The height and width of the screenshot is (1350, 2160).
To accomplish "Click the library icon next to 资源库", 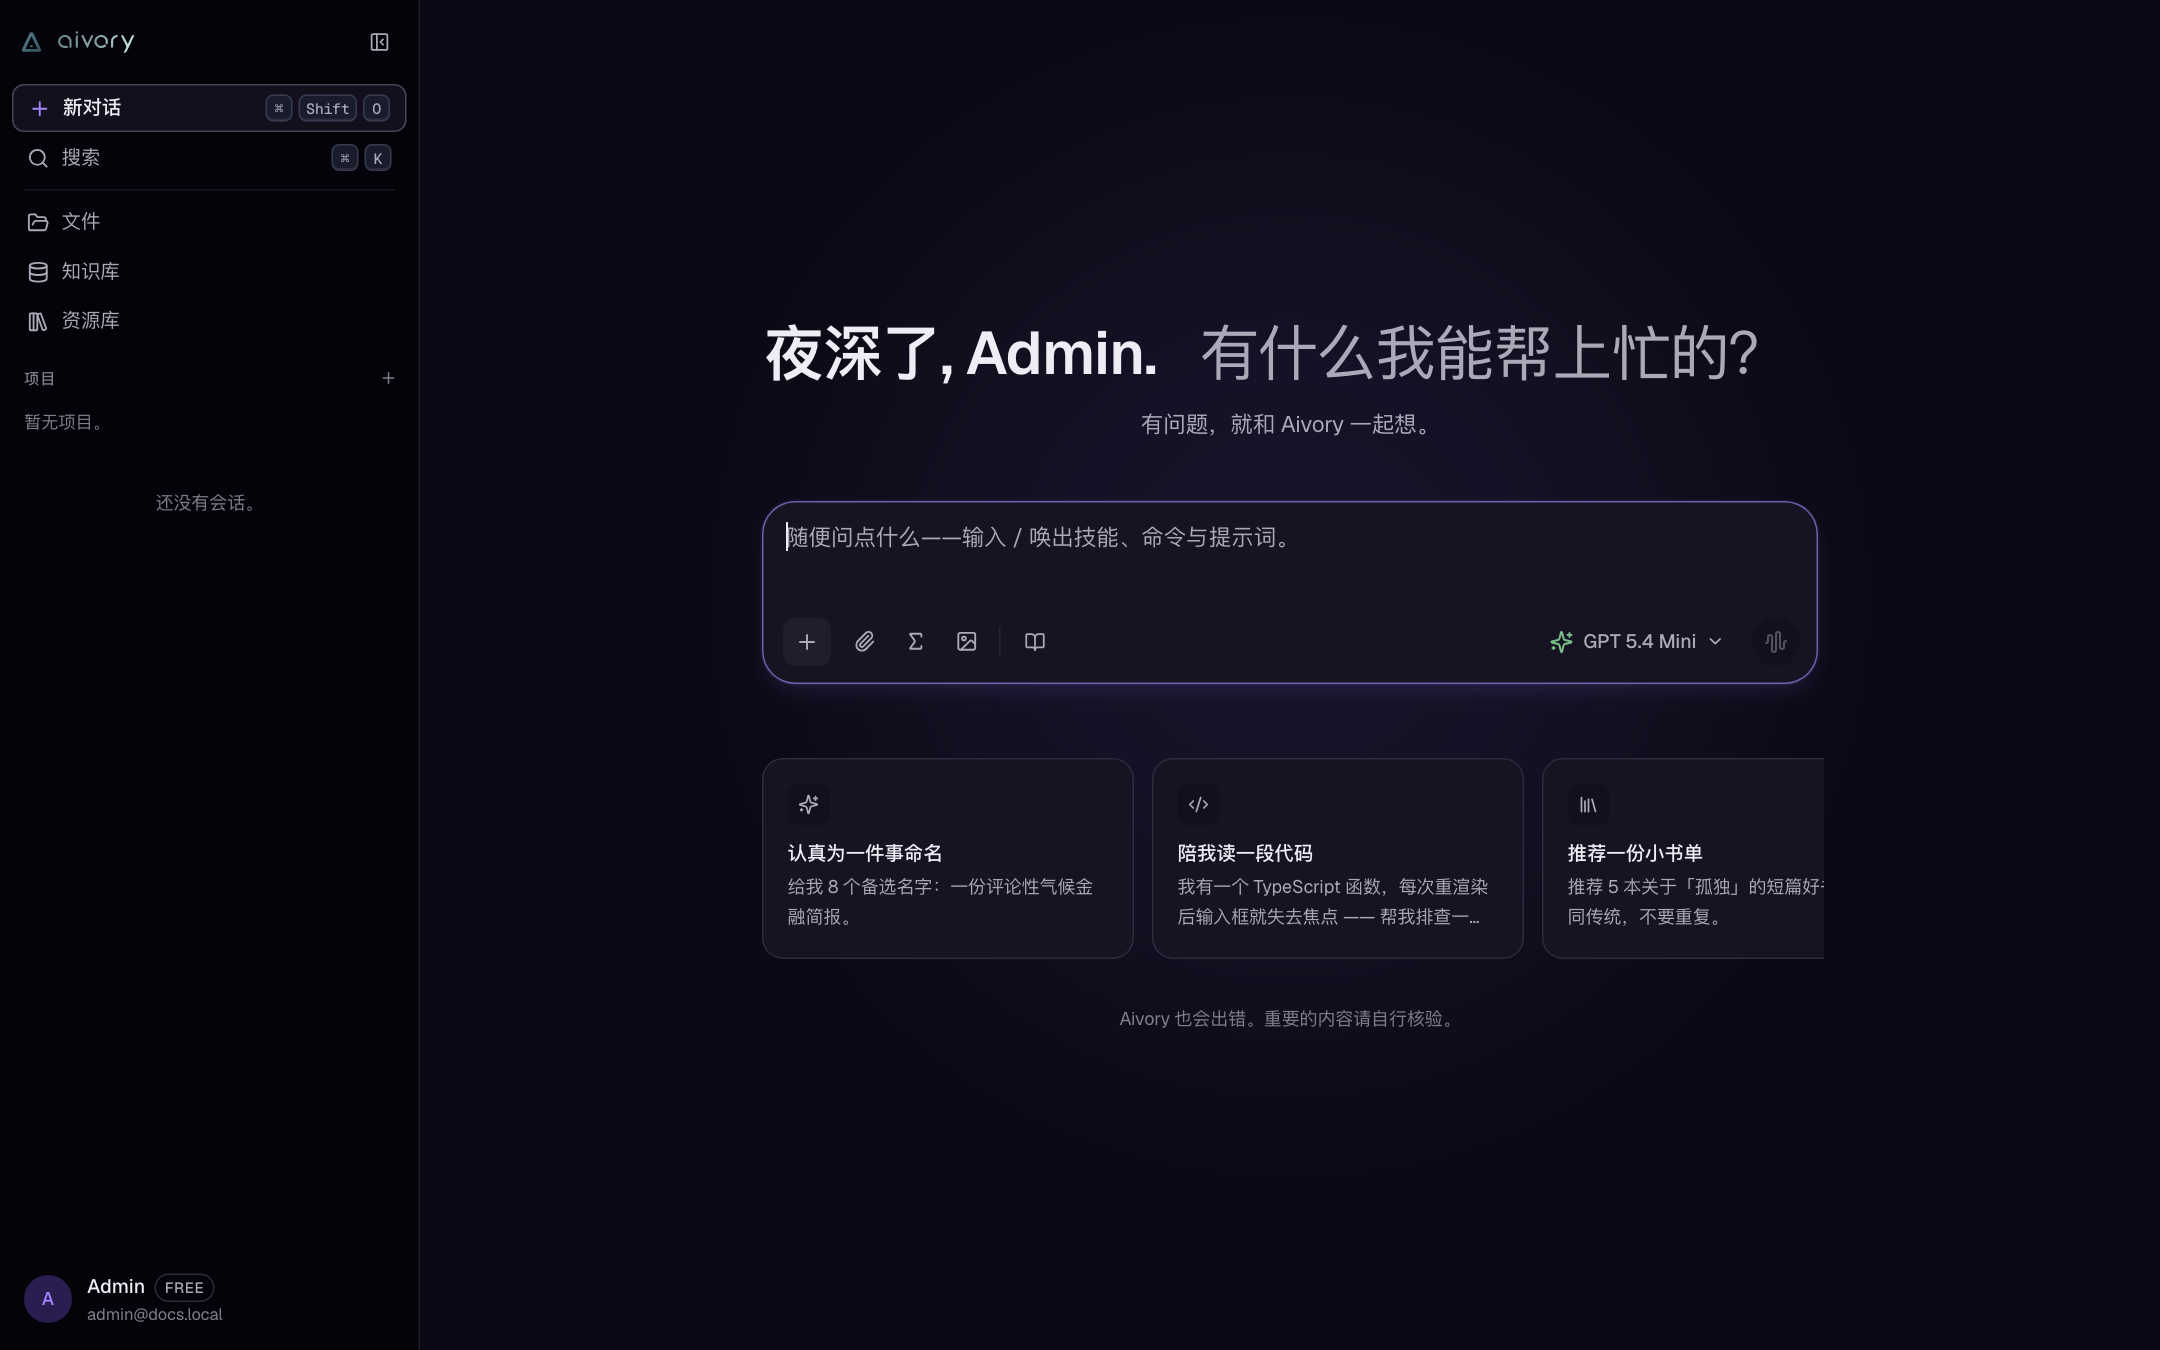I will click(38, 321).
